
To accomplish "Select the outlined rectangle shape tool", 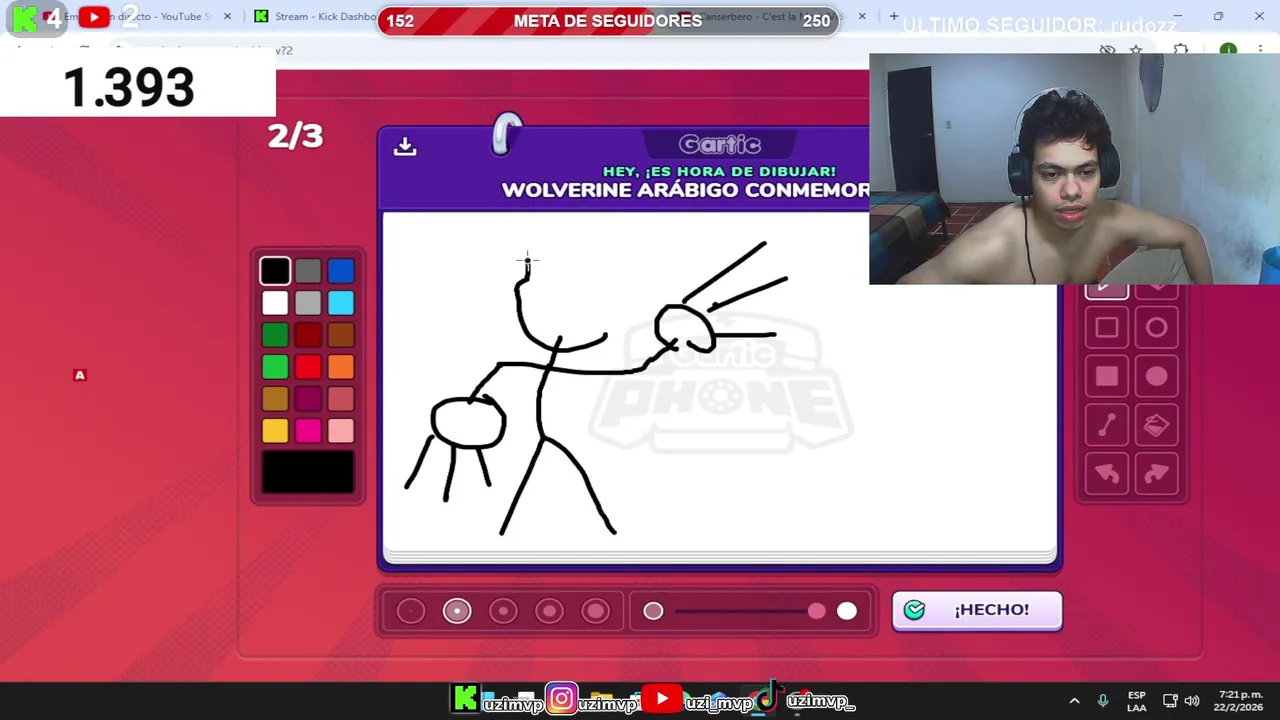I will coord(1107,328).
